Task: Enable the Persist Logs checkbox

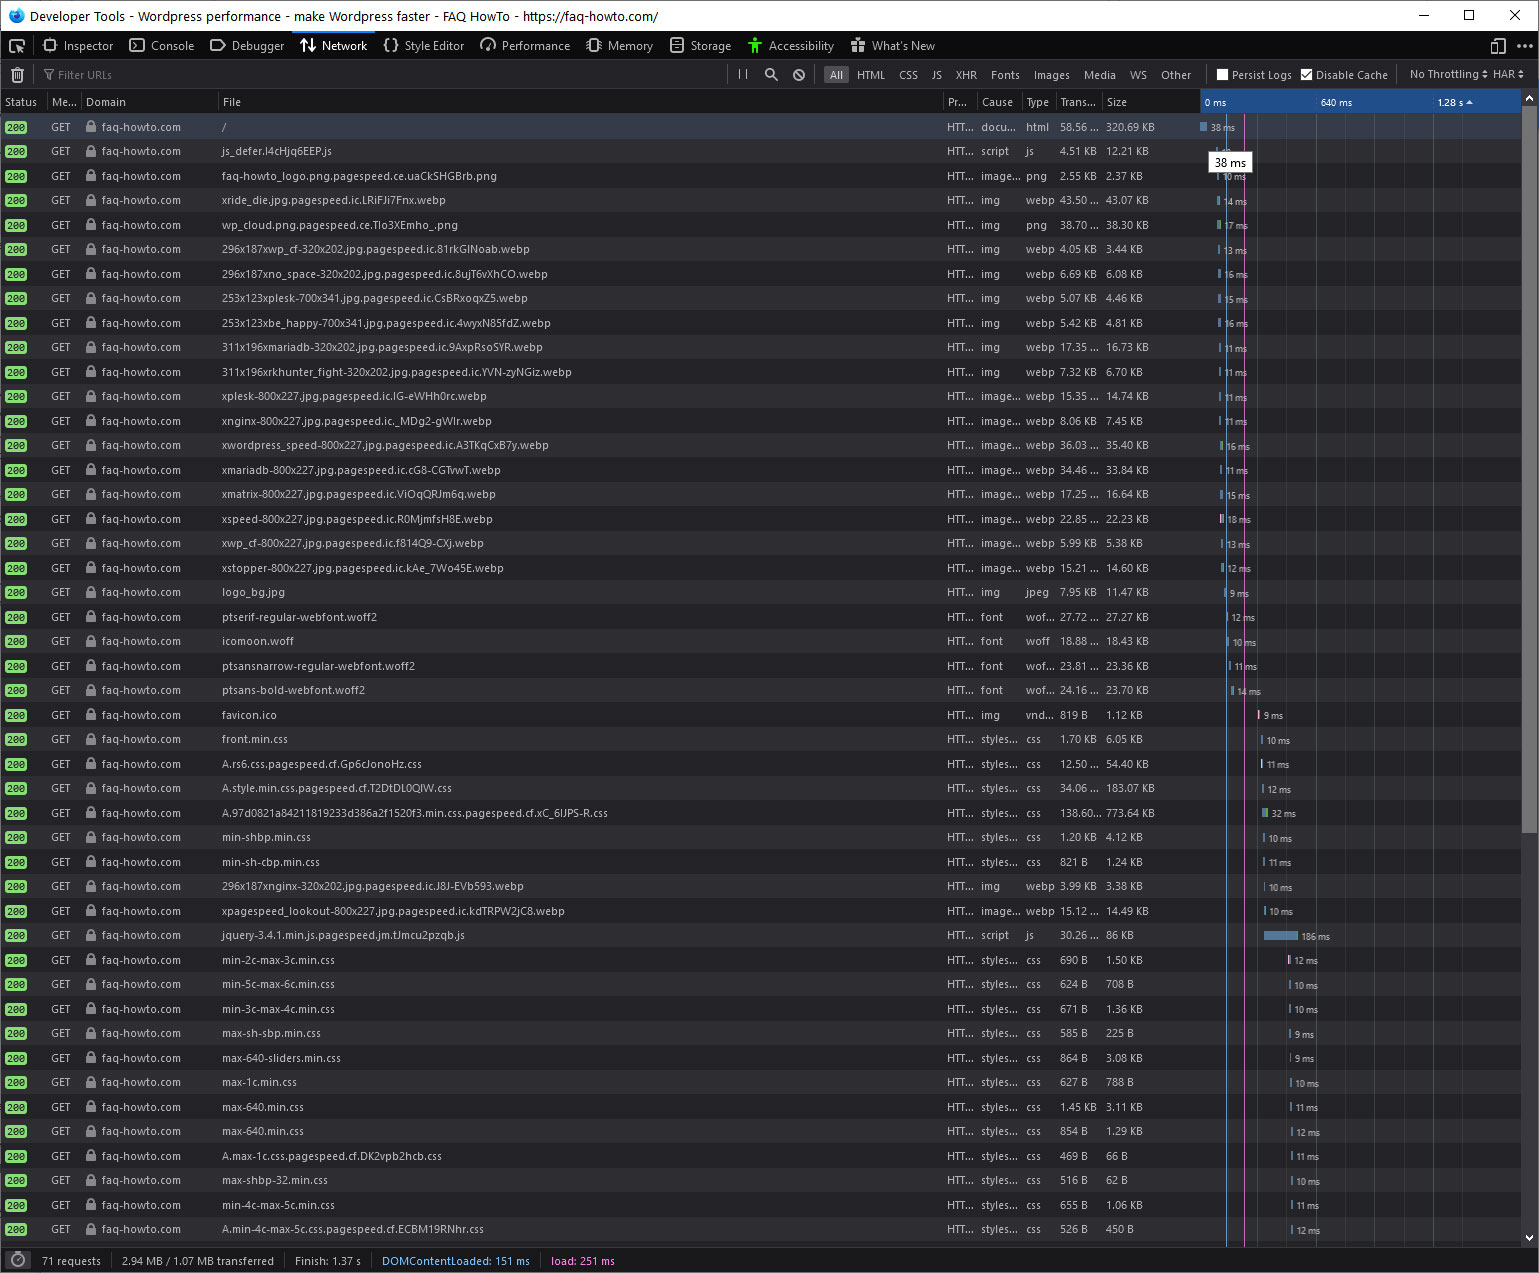Action: point(1222,75)
